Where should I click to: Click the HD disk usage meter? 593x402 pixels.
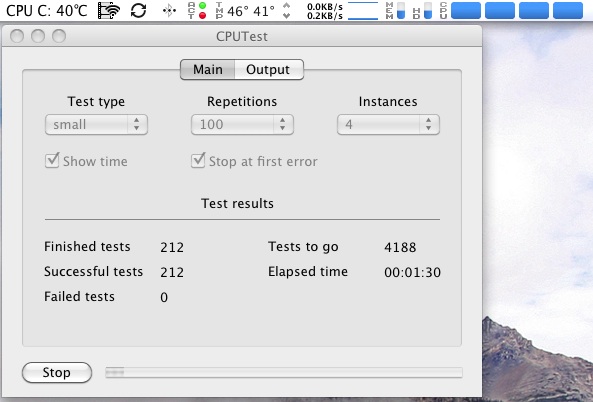422,11
